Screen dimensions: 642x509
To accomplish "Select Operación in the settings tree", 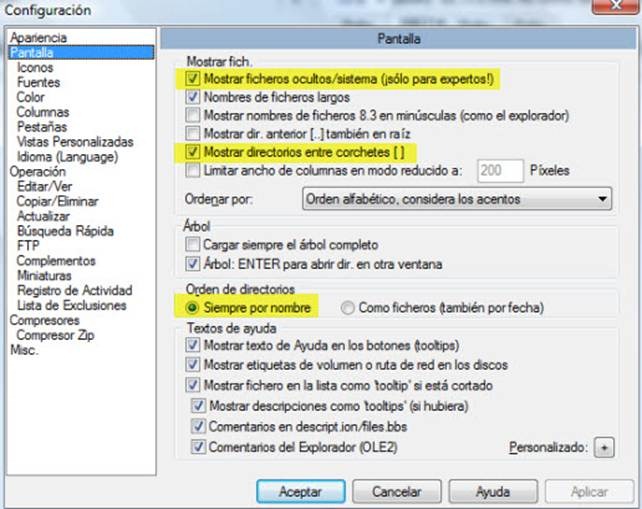I will [x=38, y=172].
